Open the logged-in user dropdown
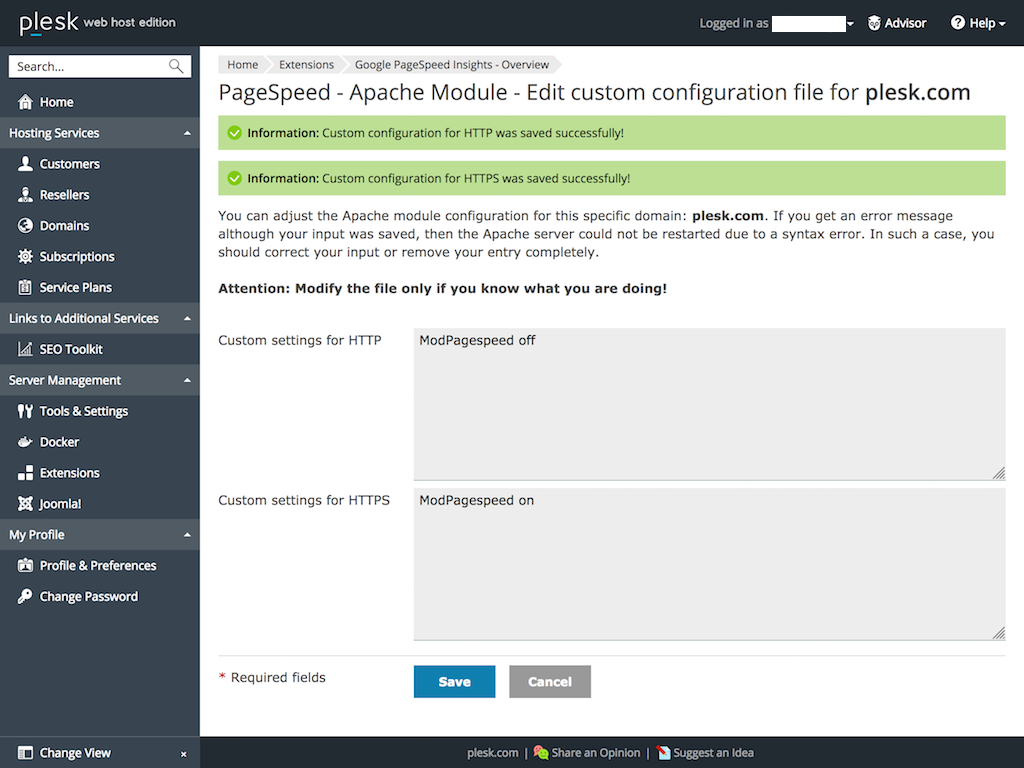The height and width of the screenshot is (768, 1024). 850,24
